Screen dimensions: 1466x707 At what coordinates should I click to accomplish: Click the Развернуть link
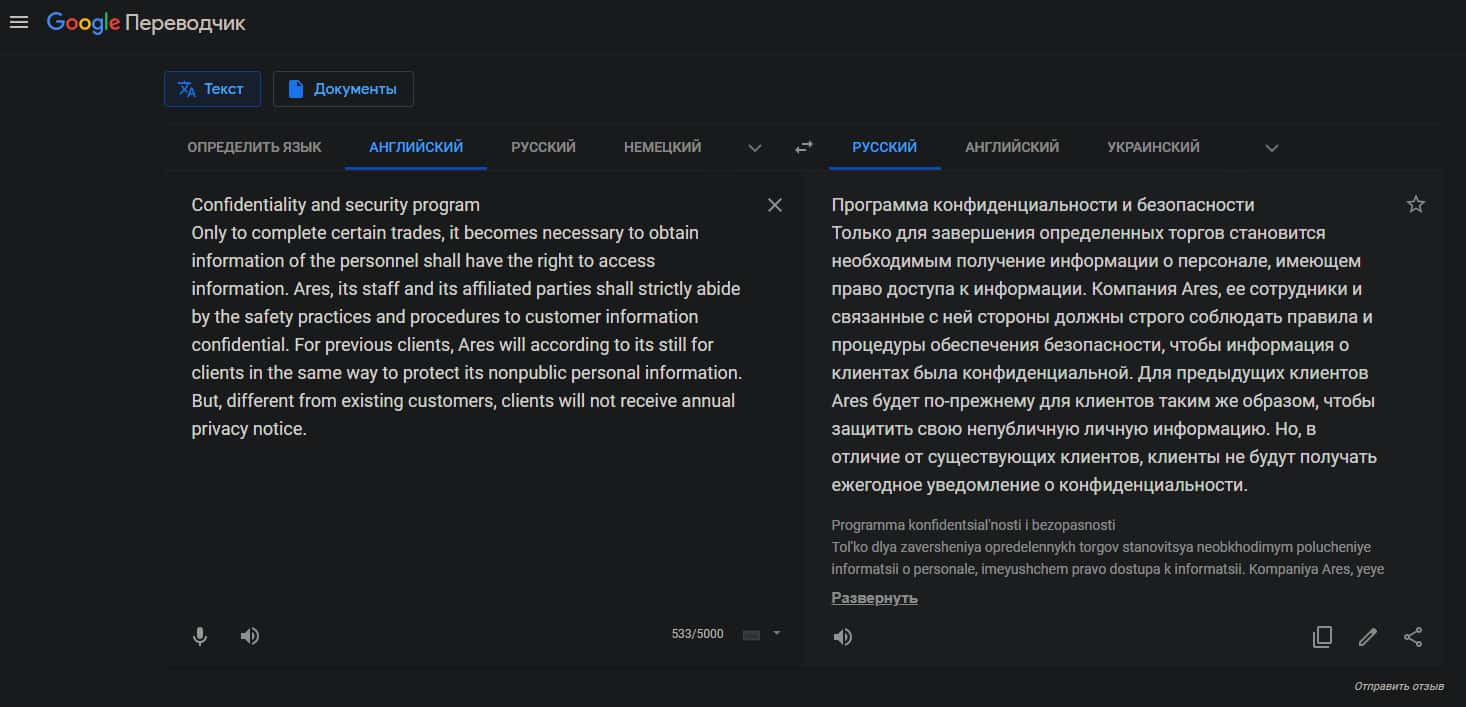[x=874, y=598]
